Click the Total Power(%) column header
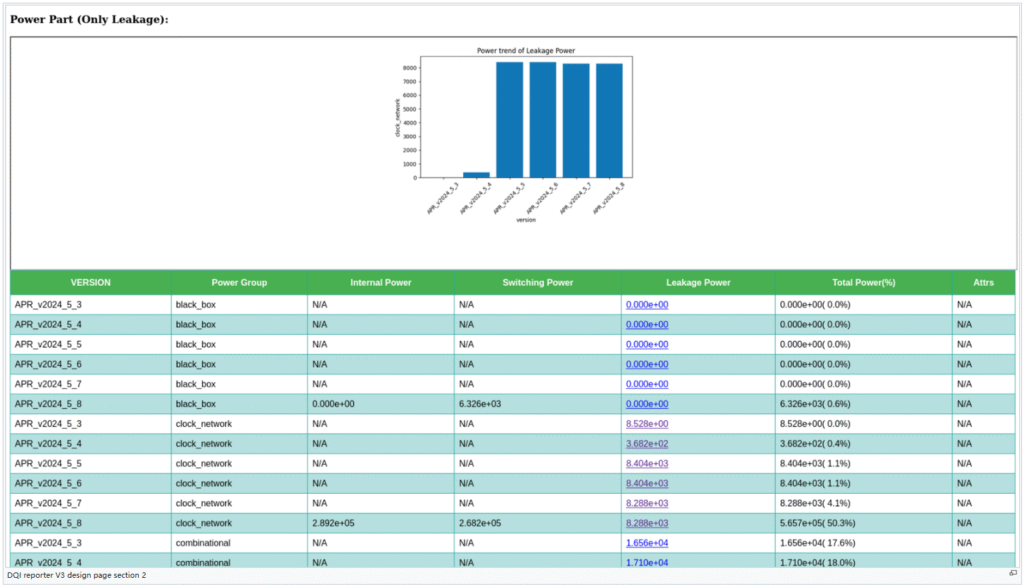Screen dimensions: 1024x588 pos(863,283)
